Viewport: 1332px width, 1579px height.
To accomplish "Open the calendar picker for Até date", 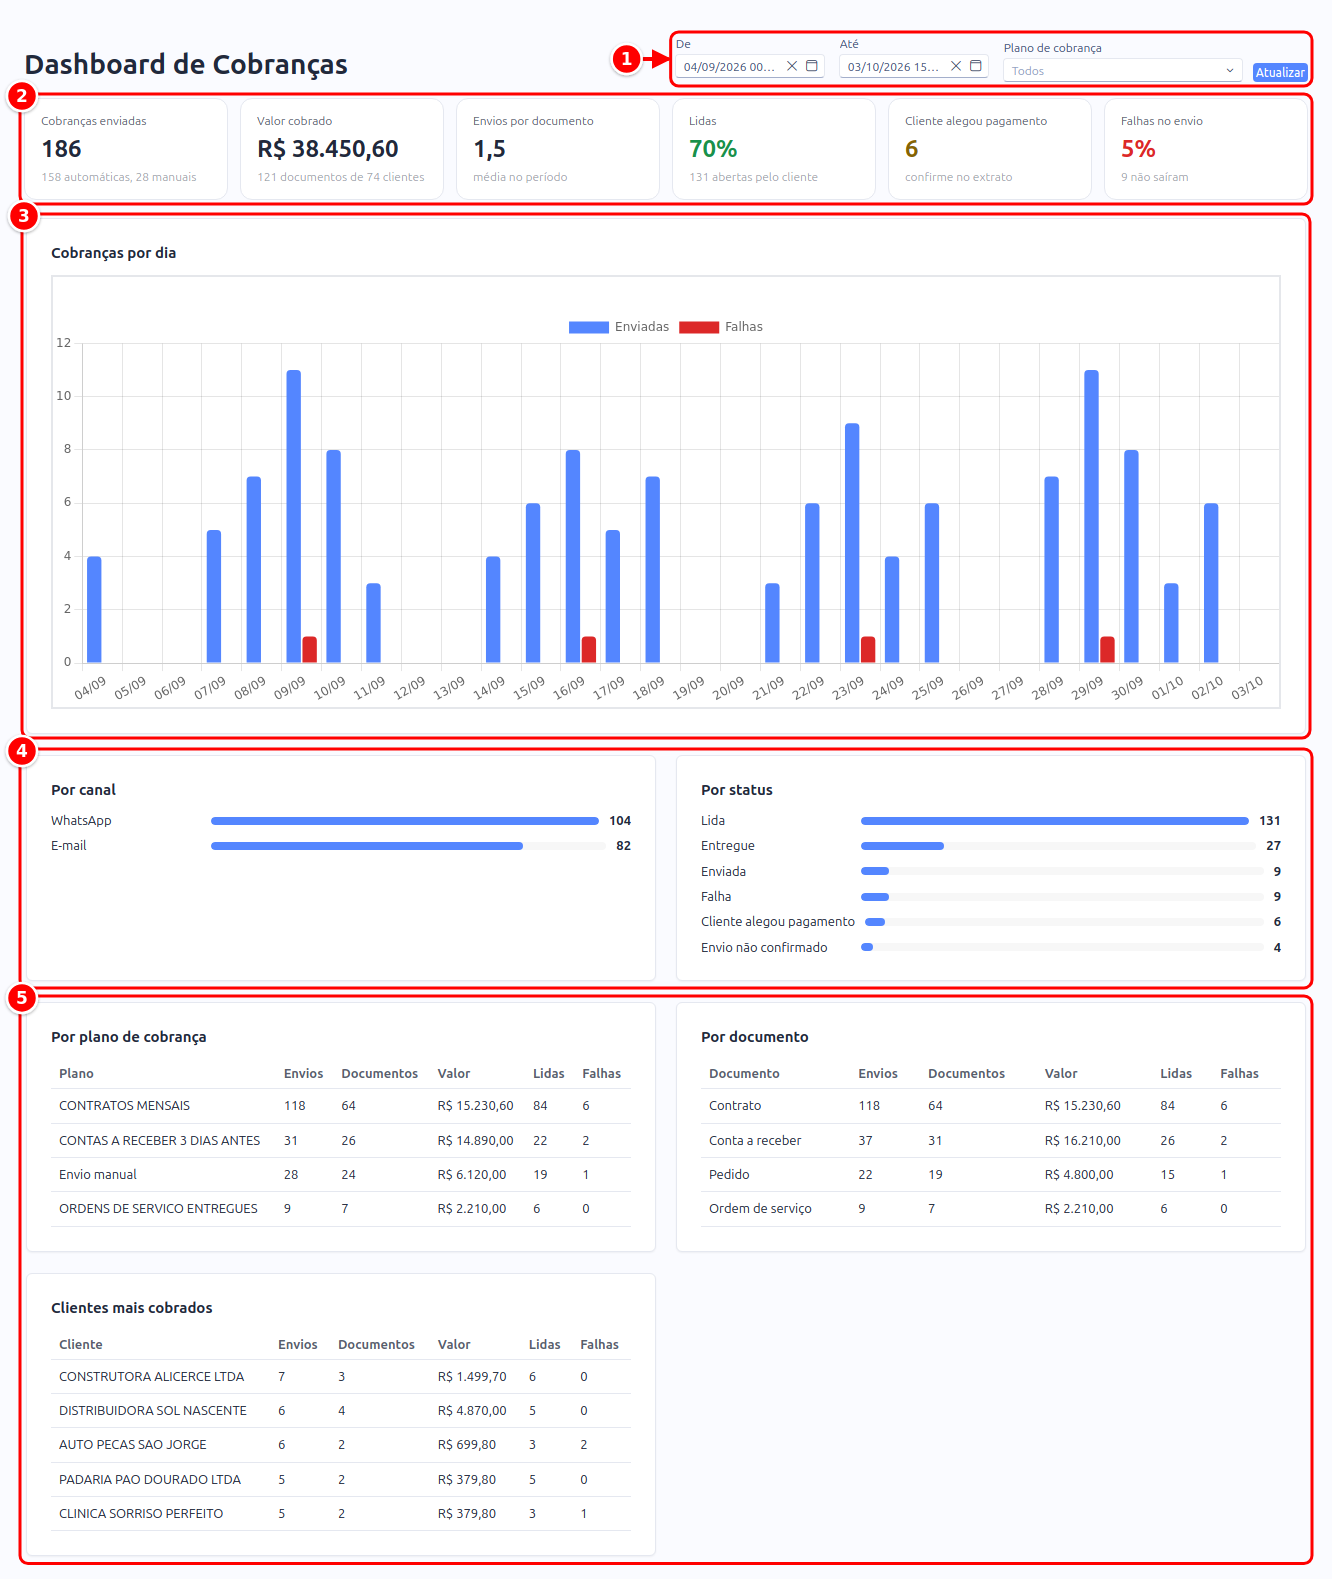I will (976, 66).
